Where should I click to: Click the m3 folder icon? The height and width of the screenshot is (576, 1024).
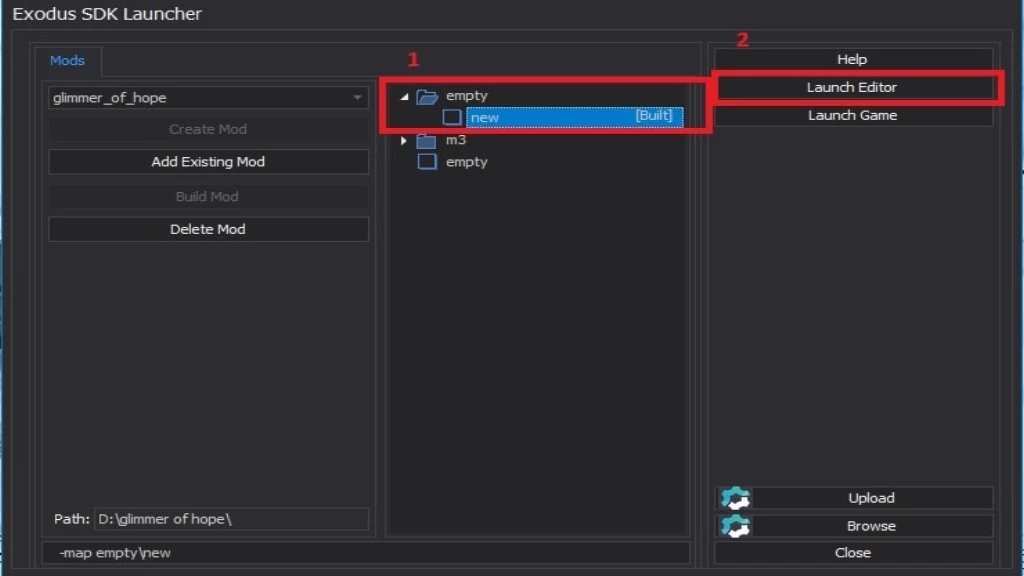pyautogui.click(x=426, y=140)
